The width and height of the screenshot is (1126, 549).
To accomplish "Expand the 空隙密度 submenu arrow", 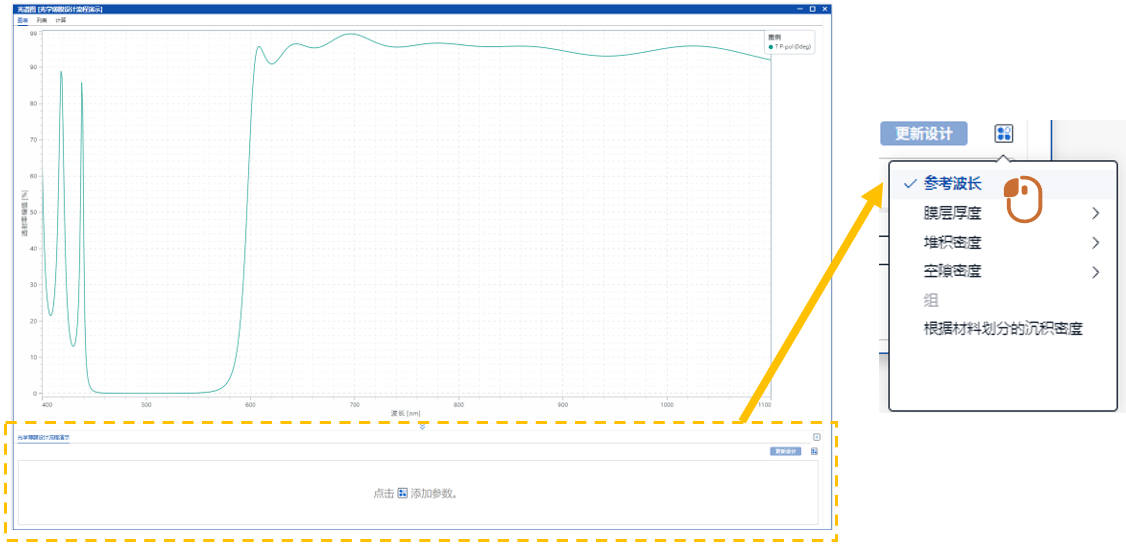I will pyautogui.click(x=1096, y=271).
